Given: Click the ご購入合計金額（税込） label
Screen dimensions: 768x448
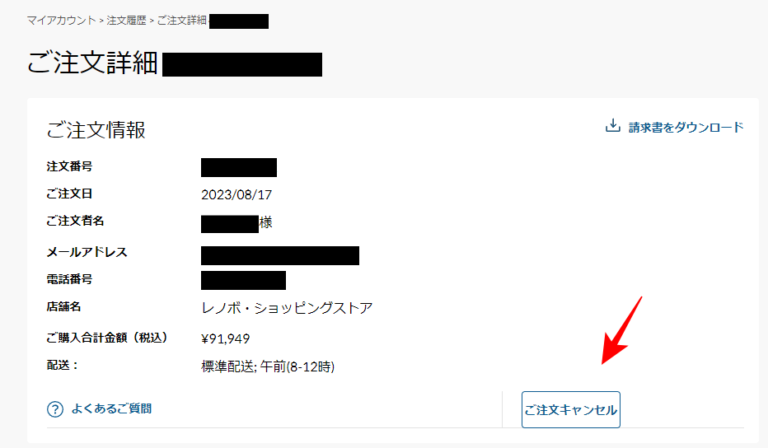Looking at the screenshot, I should tap(107, 338).
